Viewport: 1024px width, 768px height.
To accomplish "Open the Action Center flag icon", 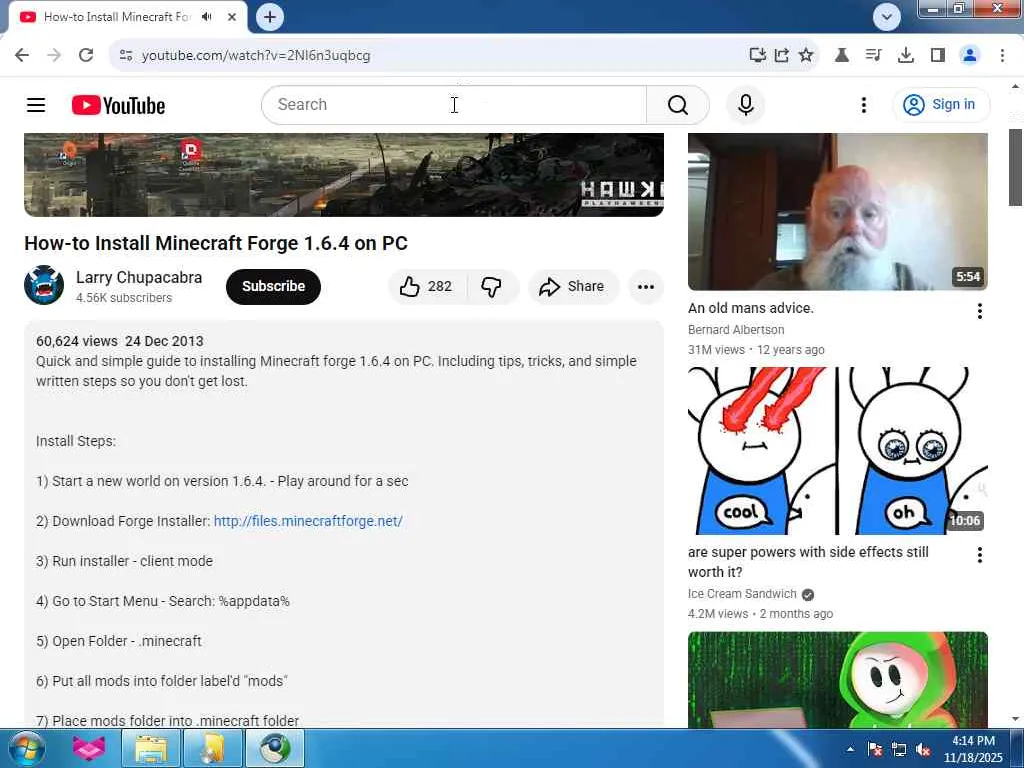I will [874, 749].
